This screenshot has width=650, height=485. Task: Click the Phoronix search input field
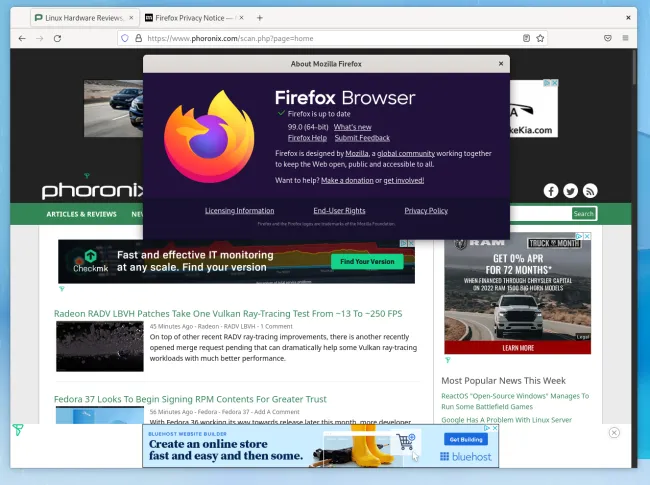[x=540, y=213]
